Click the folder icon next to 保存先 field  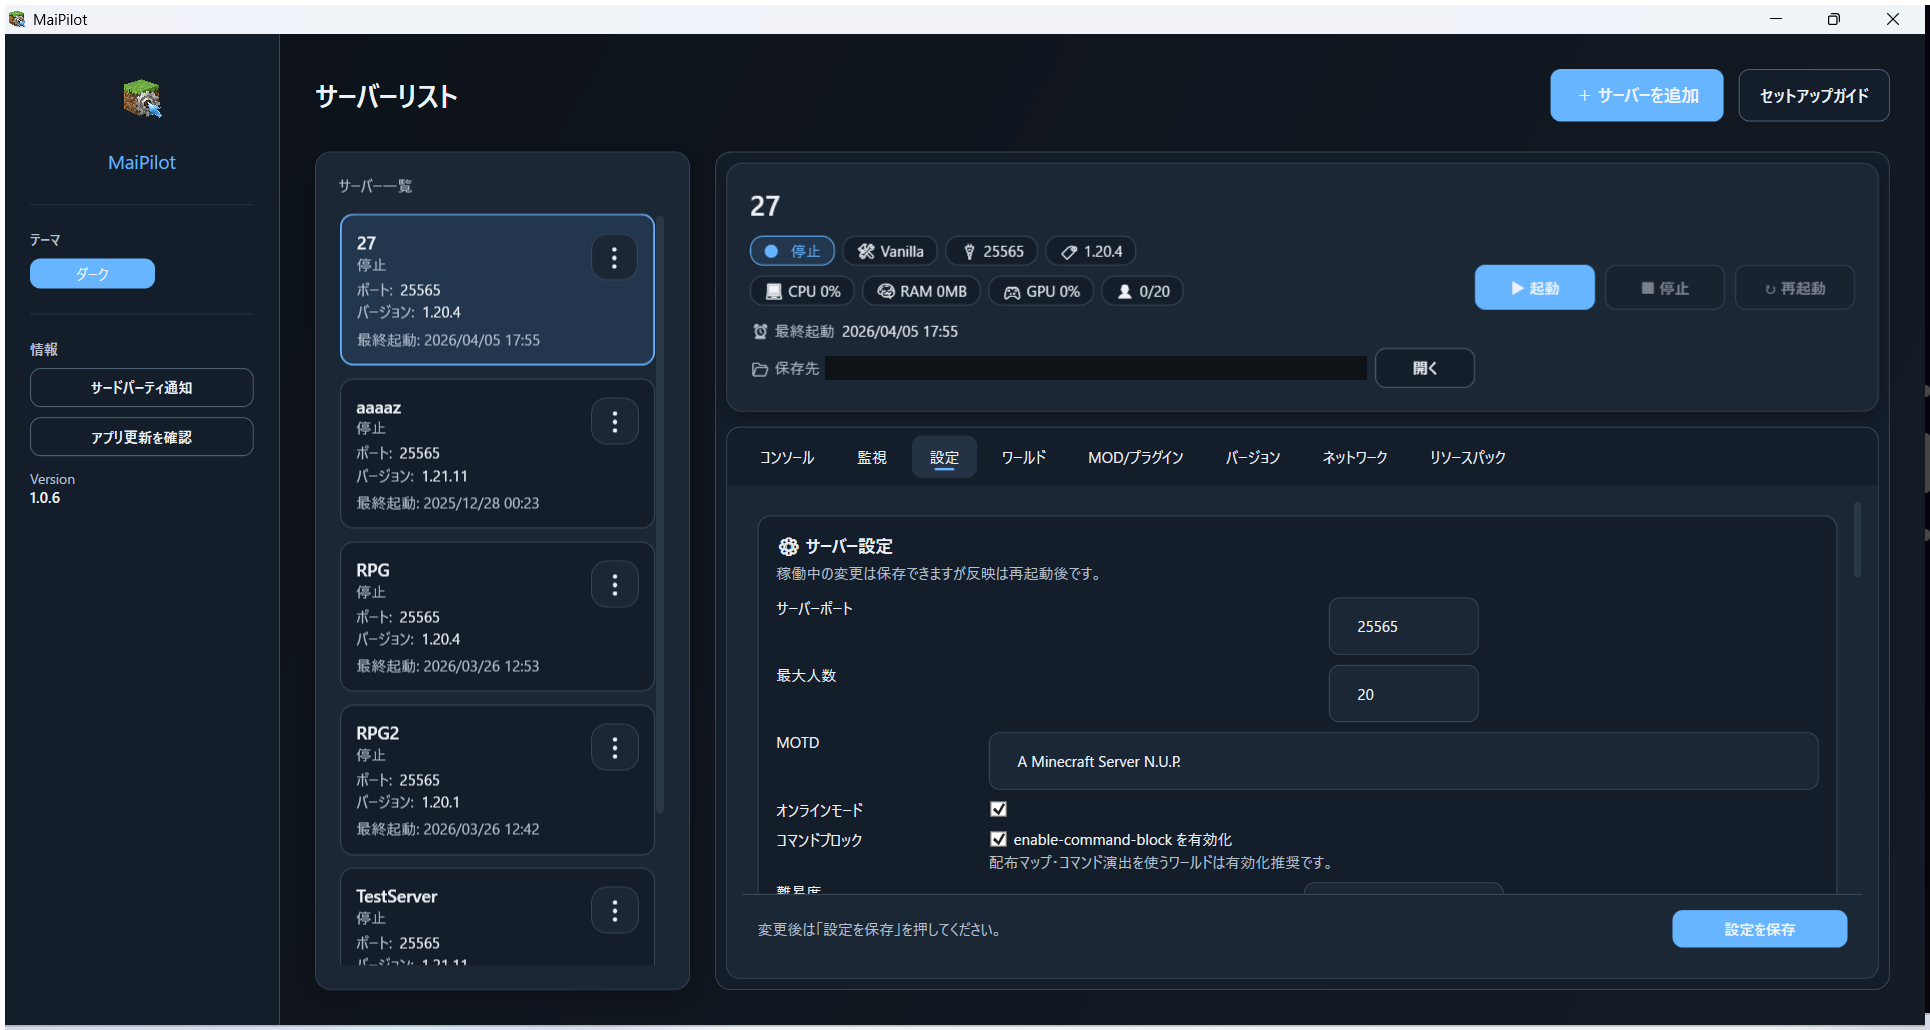760,368
